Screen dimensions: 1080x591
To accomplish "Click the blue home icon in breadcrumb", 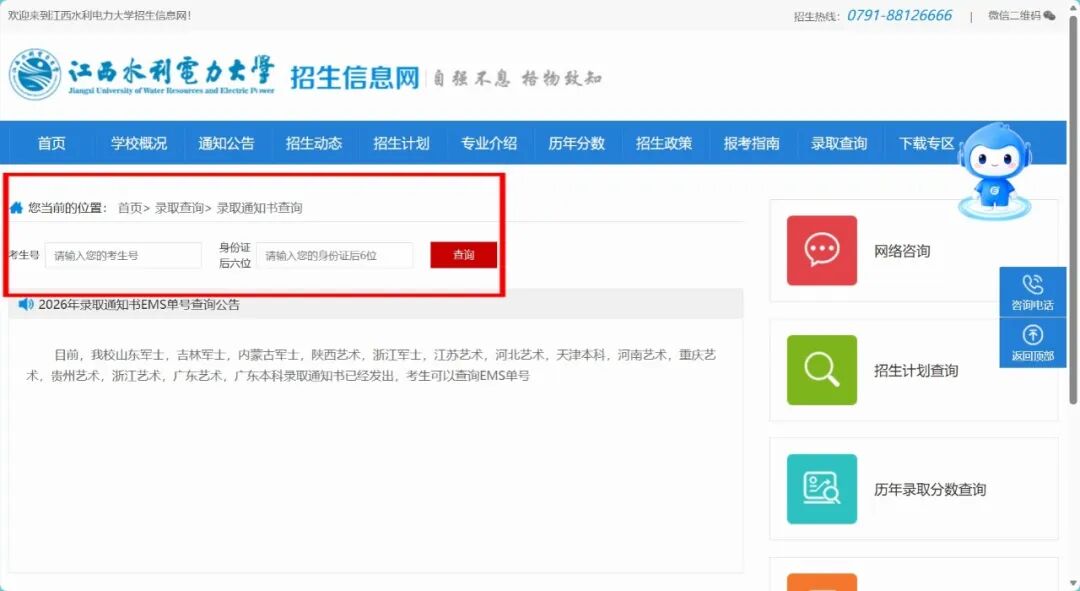I will pyautogui.click(x=17, y=207).
